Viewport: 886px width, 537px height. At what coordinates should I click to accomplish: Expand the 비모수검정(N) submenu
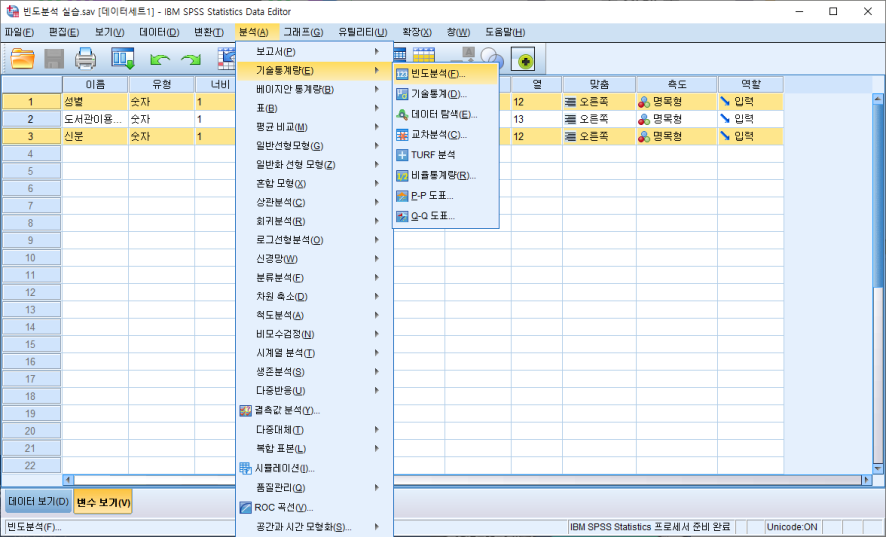[314, 334]
